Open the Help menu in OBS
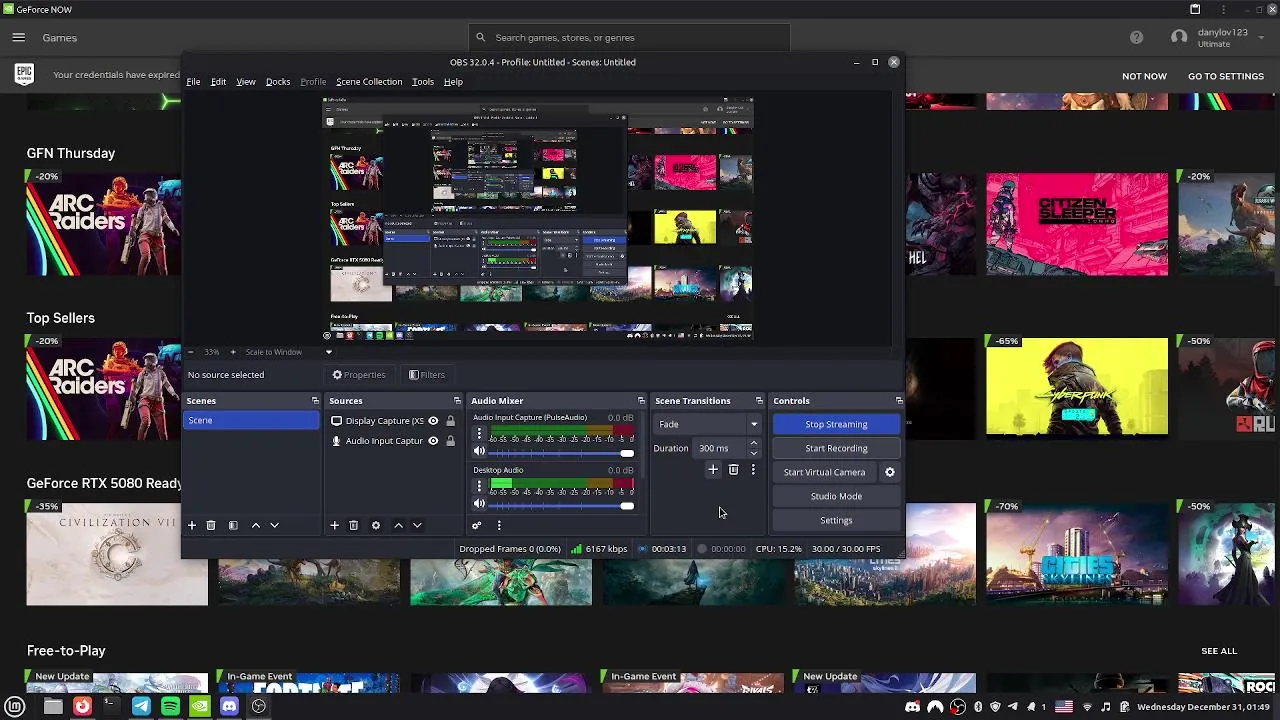This screenshot has height=720, width=1280. (453, 82)
